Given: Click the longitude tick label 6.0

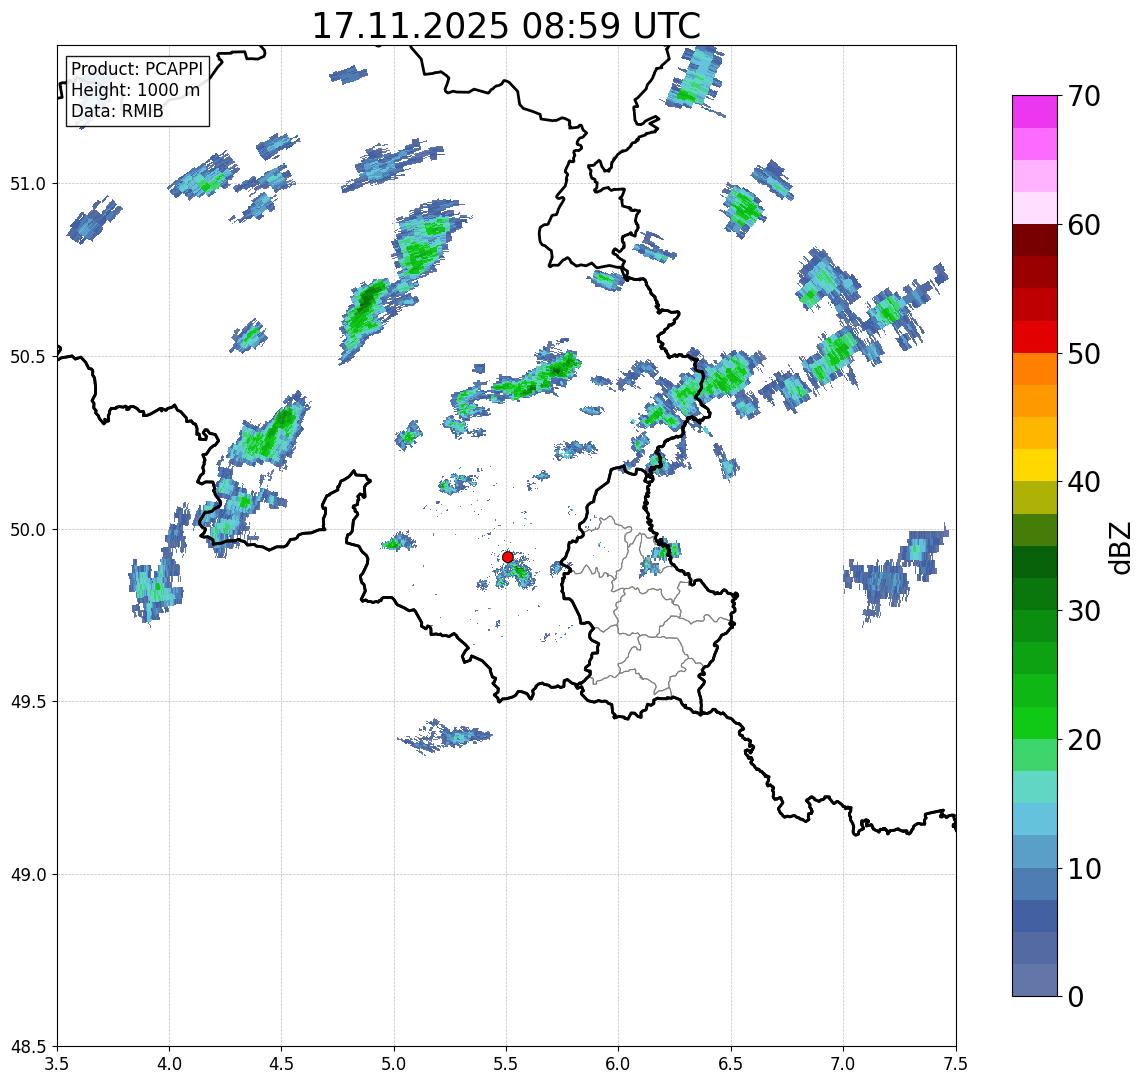Looking at the screenshot, I should pyautogui.click(x=619, y=1064).
